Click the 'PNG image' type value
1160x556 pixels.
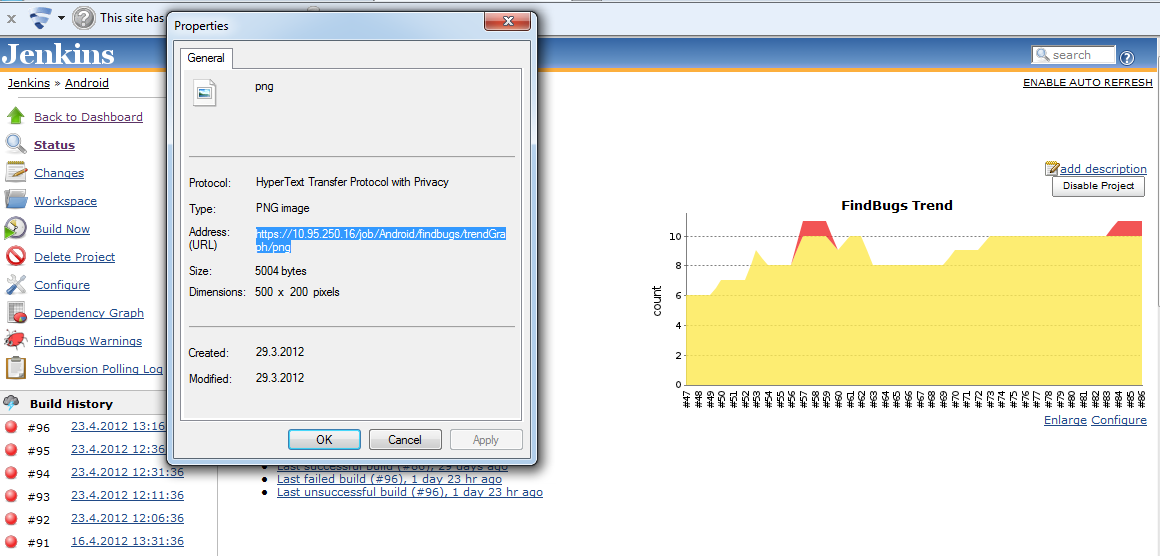click(x=283, y=208)
